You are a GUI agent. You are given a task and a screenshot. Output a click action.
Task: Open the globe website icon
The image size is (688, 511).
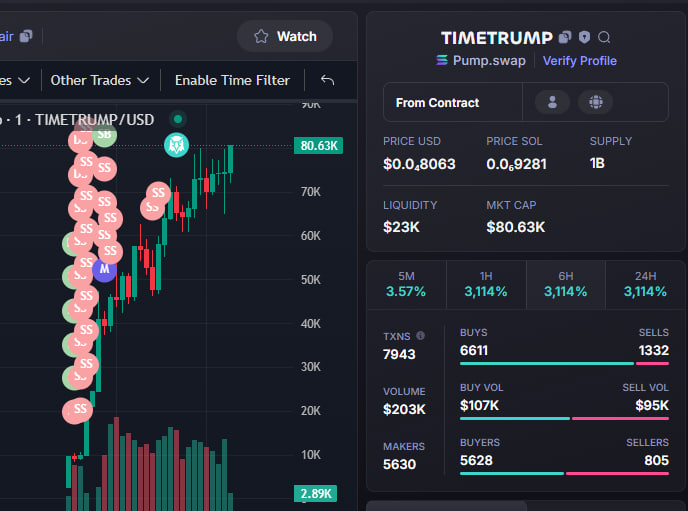point(595,102)
